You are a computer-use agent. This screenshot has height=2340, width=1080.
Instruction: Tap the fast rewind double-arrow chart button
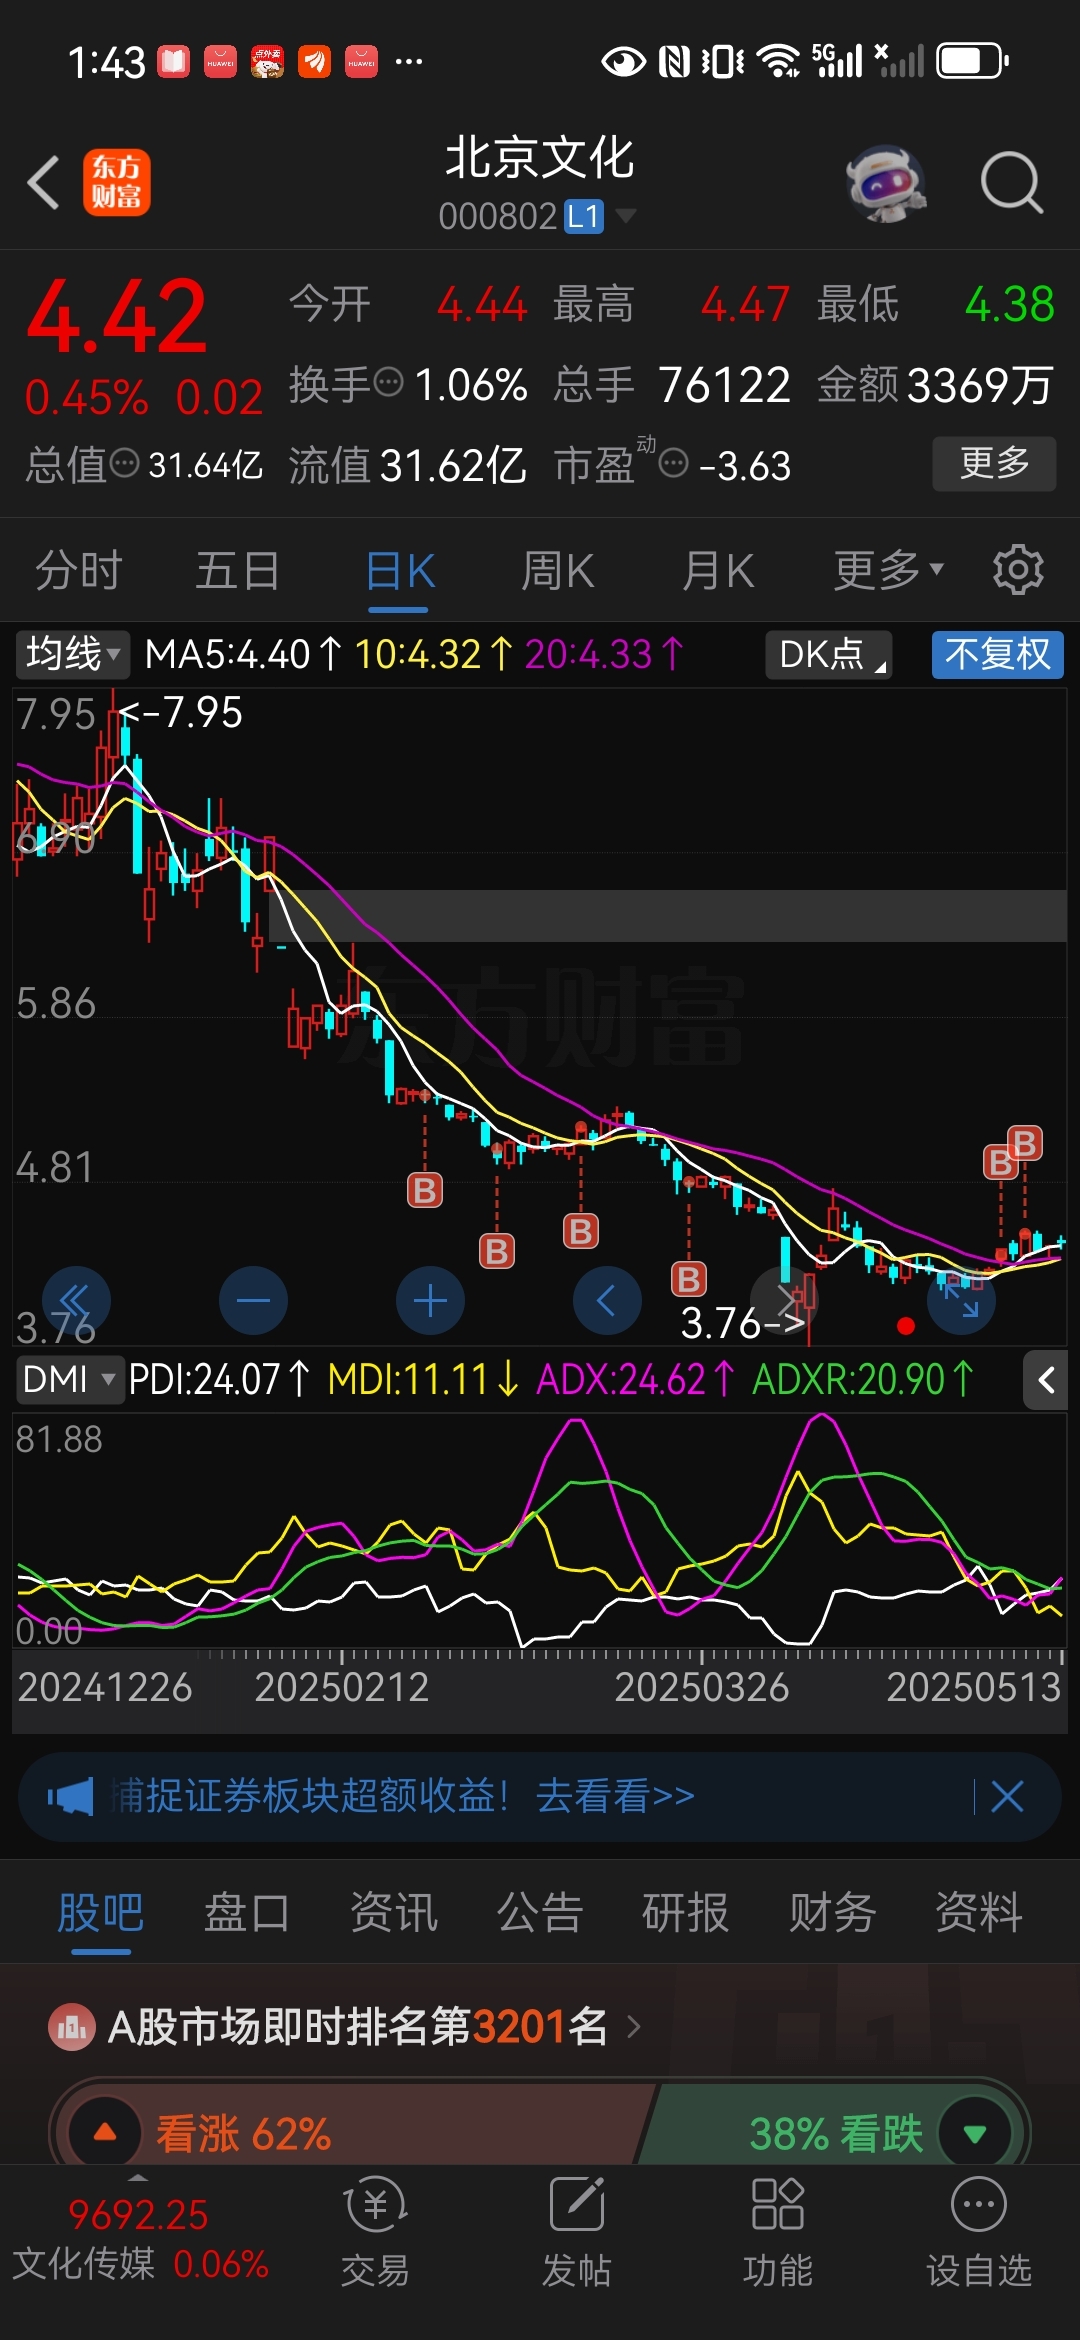click(76, 1300)
